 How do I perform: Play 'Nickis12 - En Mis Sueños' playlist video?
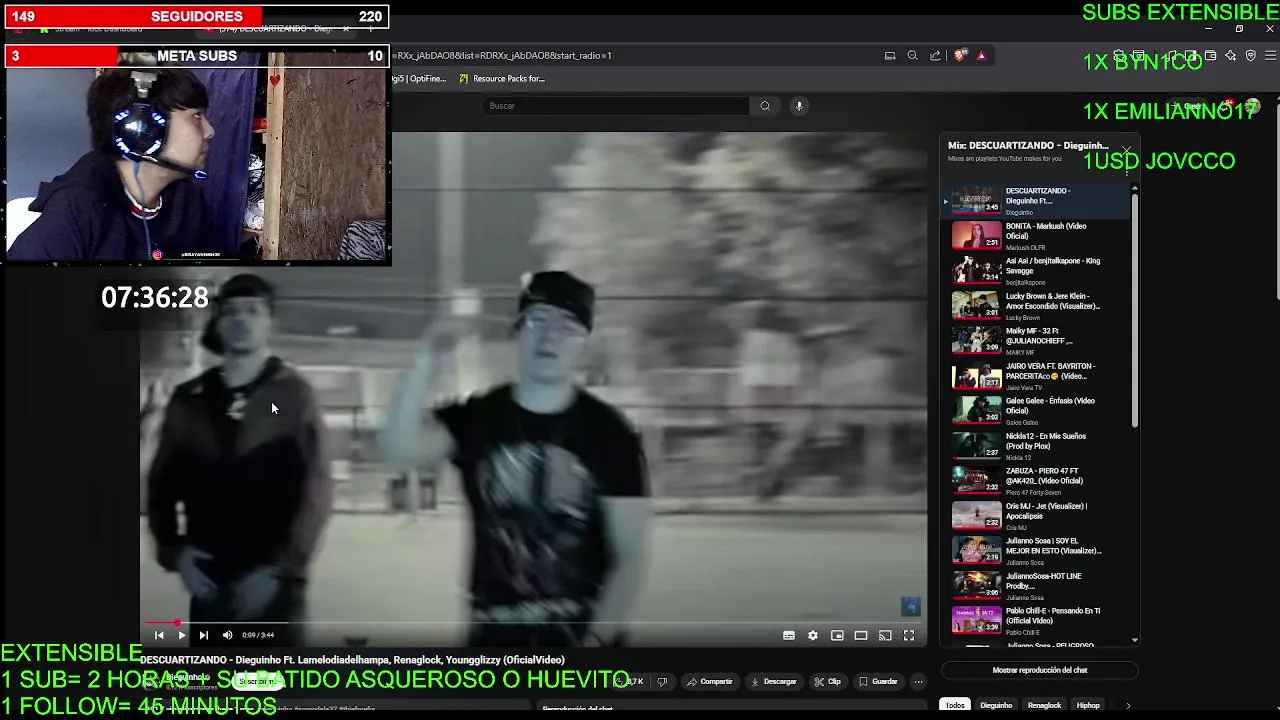pos(1038,446)
